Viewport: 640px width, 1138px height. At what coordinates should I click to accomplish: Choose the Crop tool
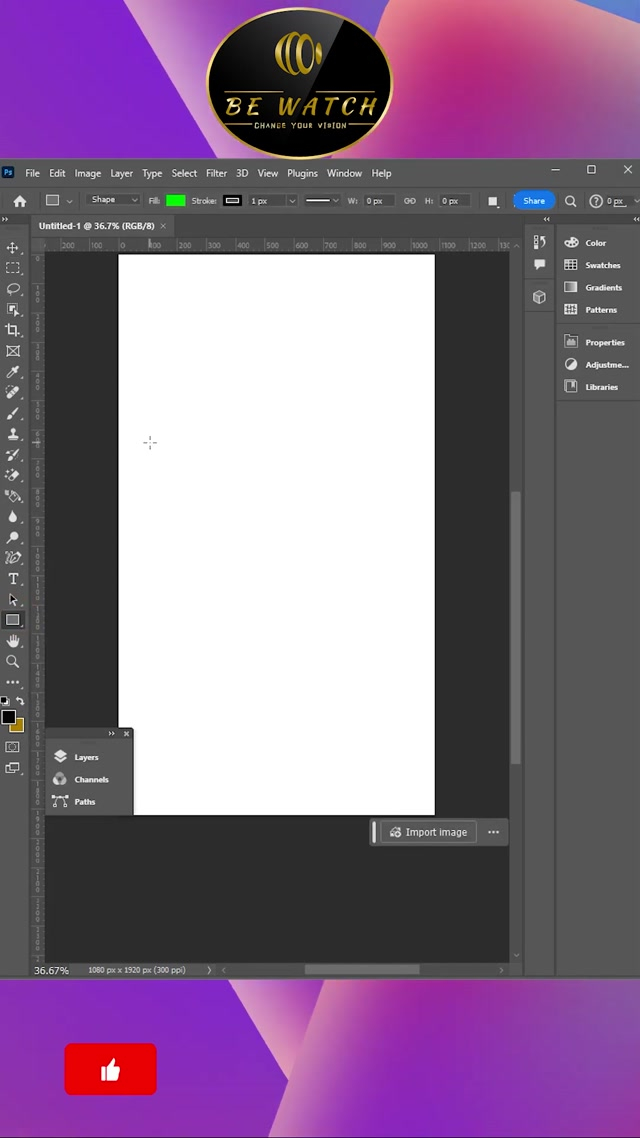pyautogui.click(x=13, y=330)
